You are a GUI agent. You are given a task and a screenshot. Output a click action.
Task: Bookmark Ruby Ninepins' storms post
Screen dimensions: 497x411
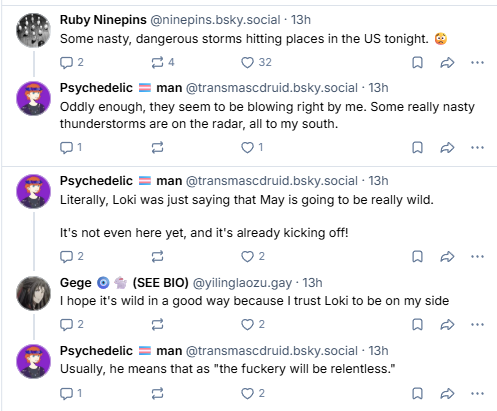[x=417, y=63]
